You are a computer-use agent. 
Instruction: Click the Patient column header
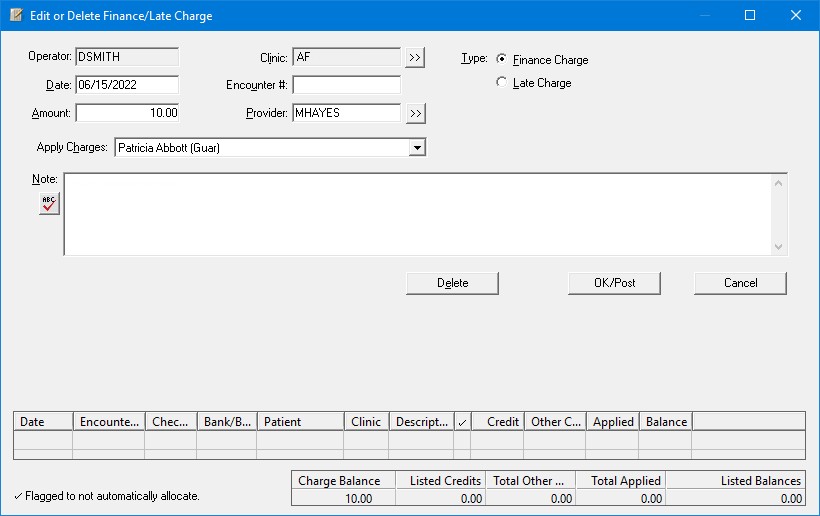(300, 422)
